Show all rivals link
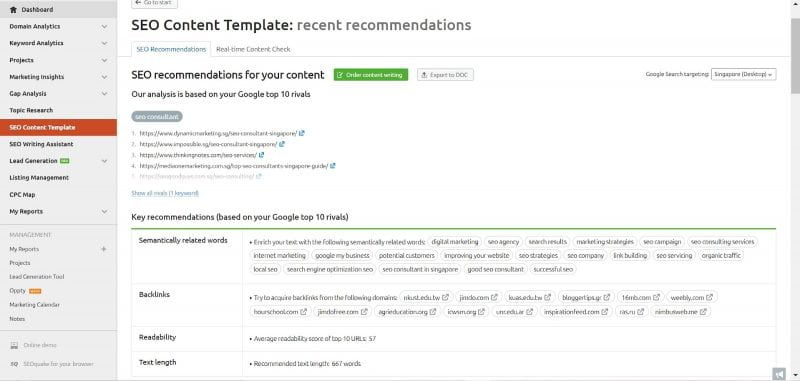800x381 pixels. 165,193
